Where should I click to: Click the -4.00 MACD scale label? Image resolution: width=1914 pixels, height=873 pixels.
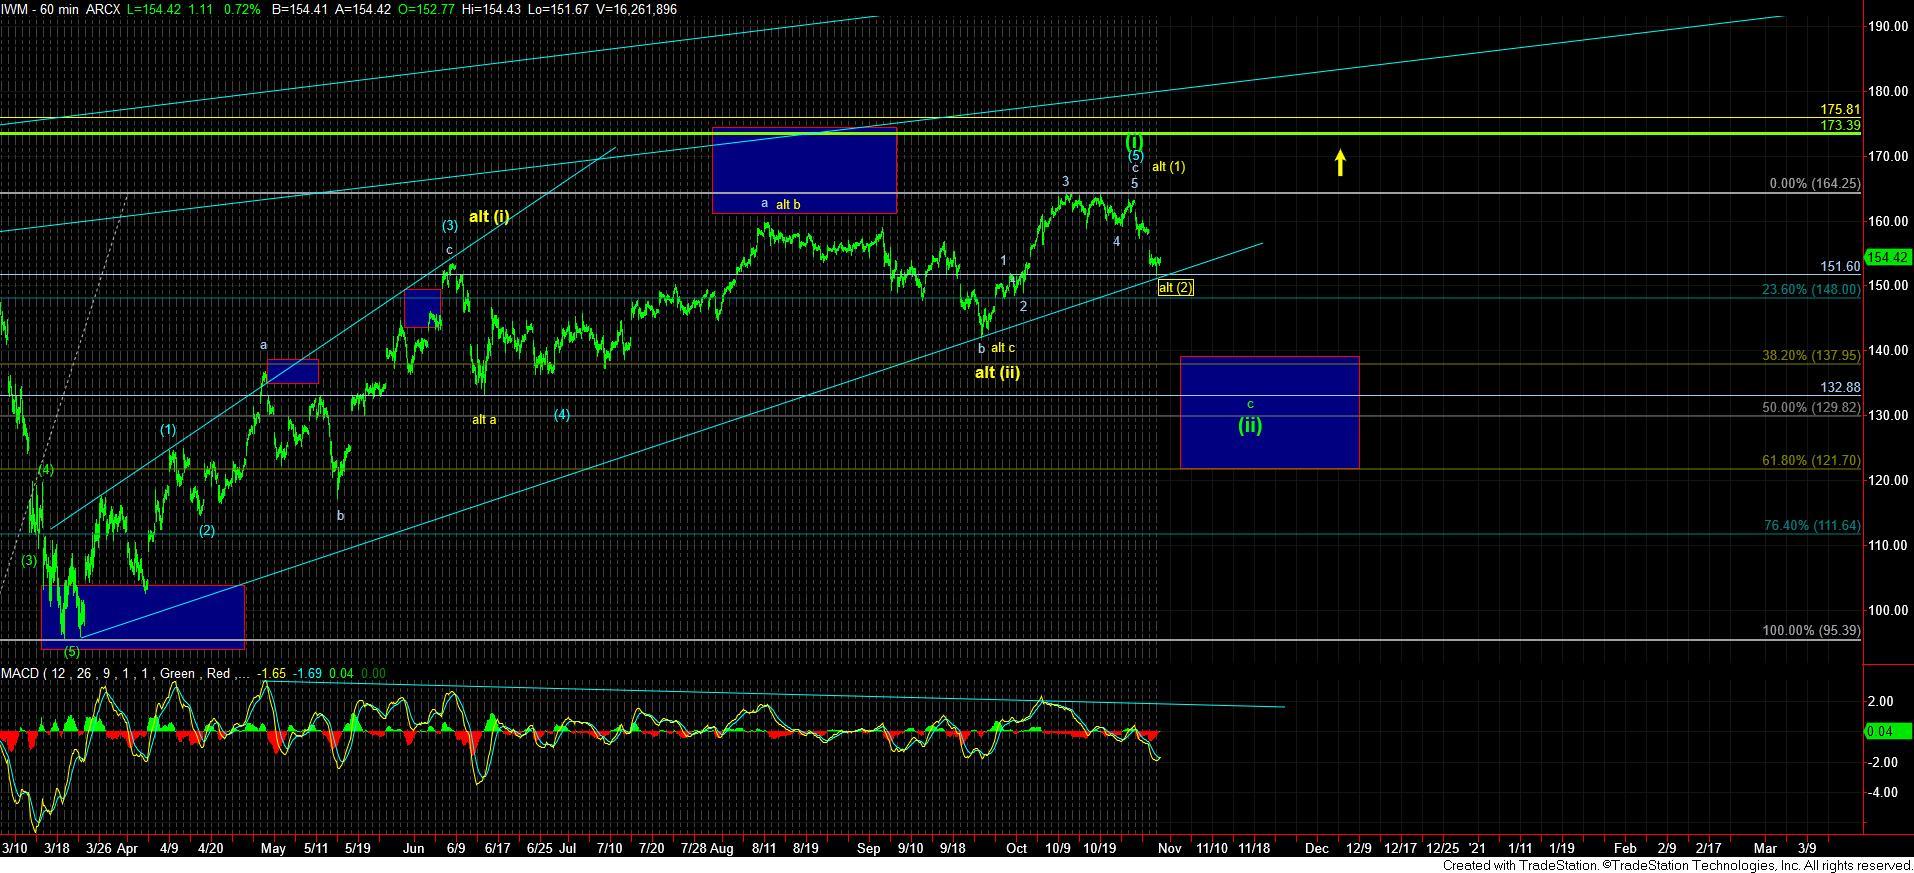pos(1882,793)
